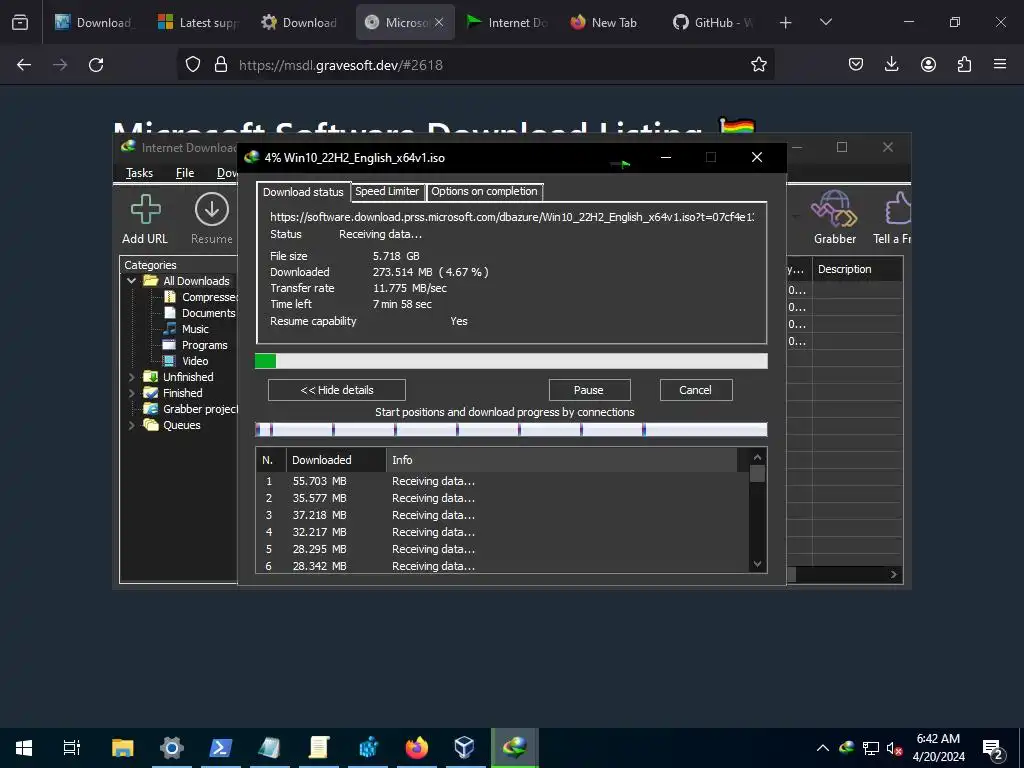Switch to the GitHub browser tab
The image size is (1024, 768).
(x=714, y=22)
